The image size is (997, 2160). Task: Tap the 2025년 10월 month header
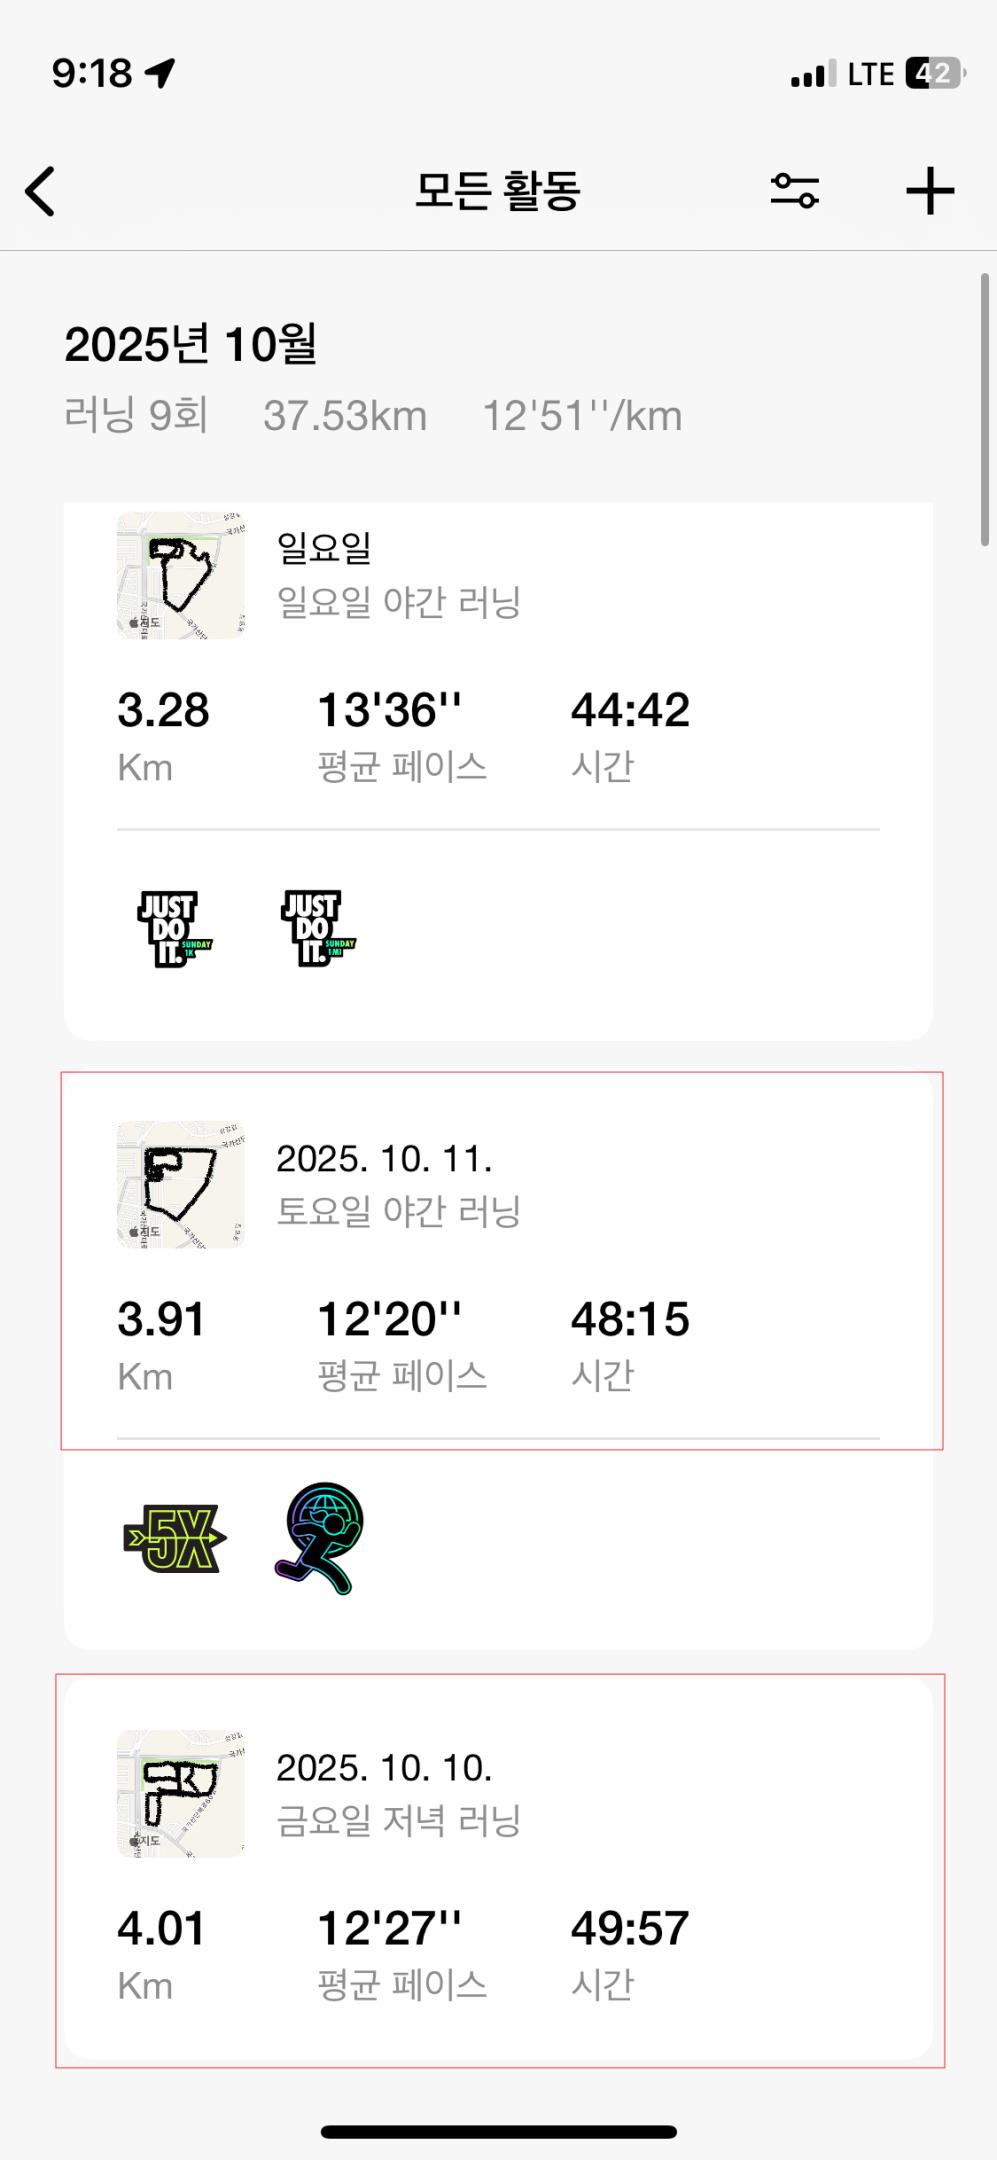click(x=191, y=345)
